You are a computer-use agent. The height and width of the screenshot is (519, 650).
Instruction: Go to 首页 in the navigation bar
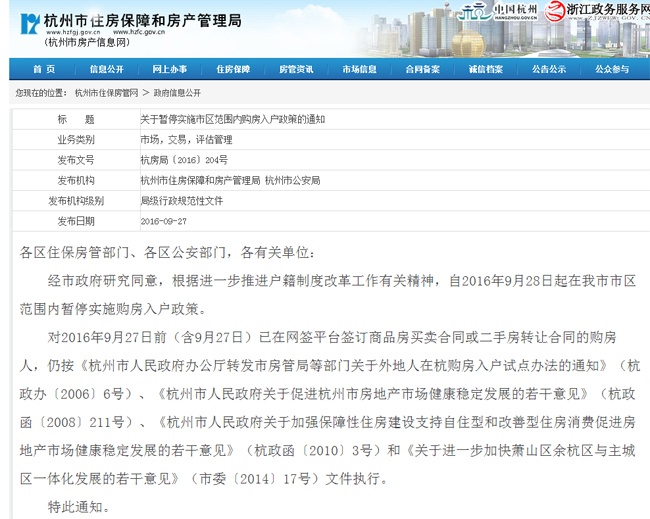pyautogui.click(x=44, y=69)
